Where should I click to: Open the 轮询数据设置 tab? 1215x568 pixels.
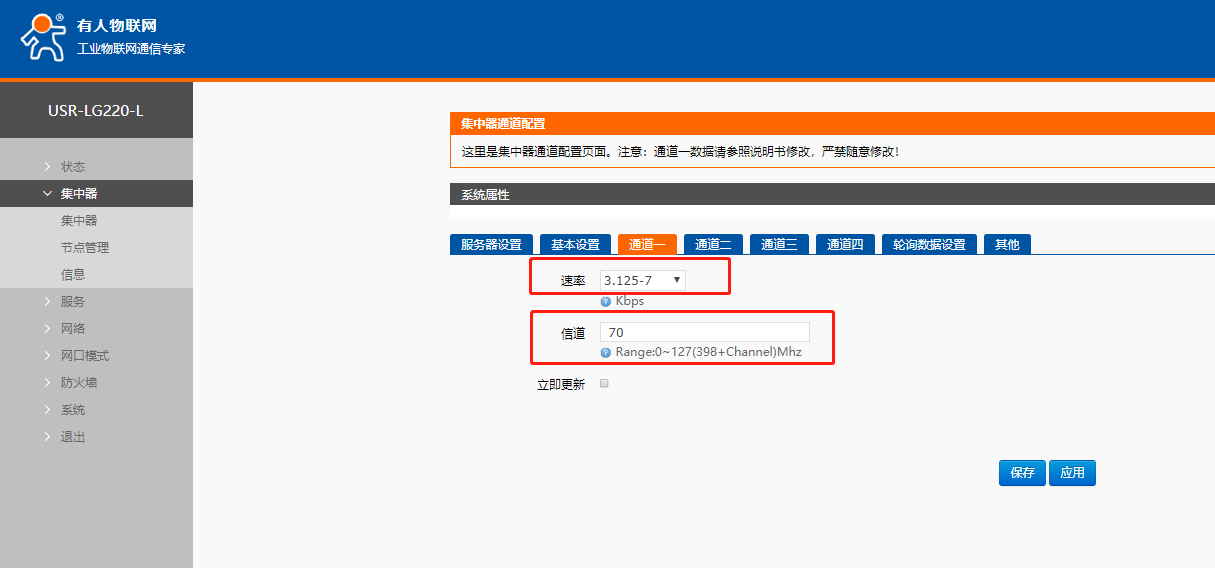coord(929,245)
